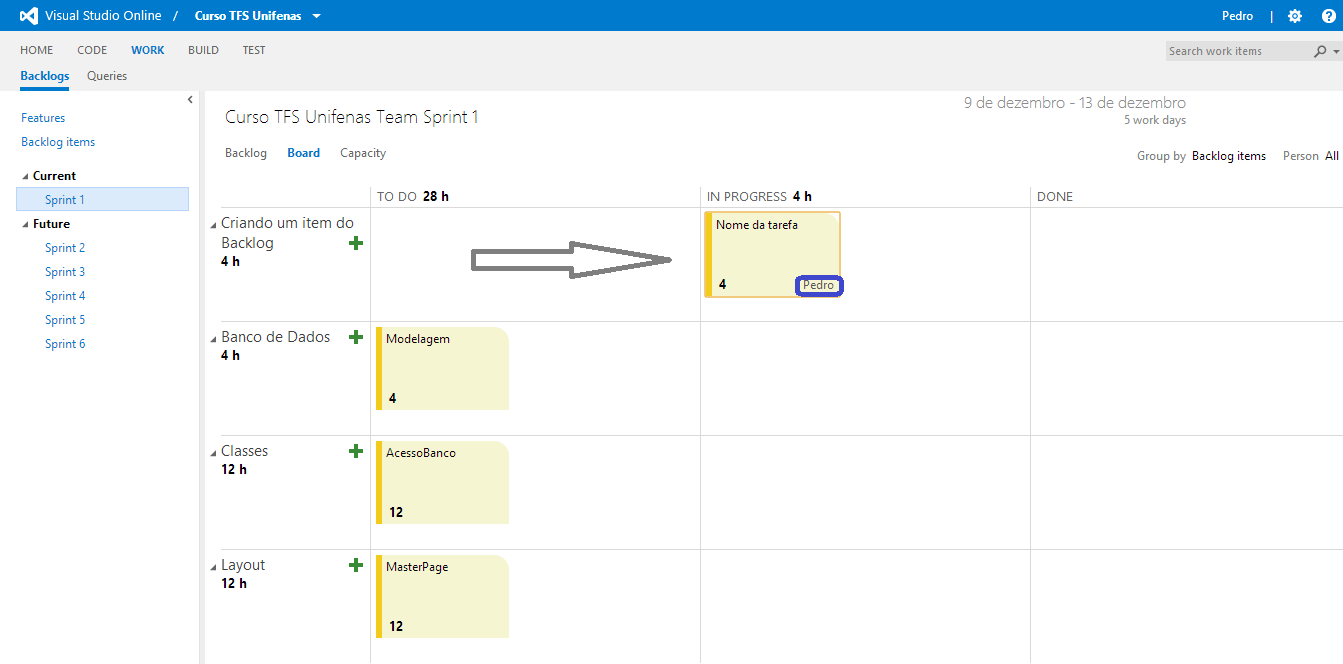This screenshot has height=664, width=1343.
Task: Click the TO DO column header
Action: point(397,196)
